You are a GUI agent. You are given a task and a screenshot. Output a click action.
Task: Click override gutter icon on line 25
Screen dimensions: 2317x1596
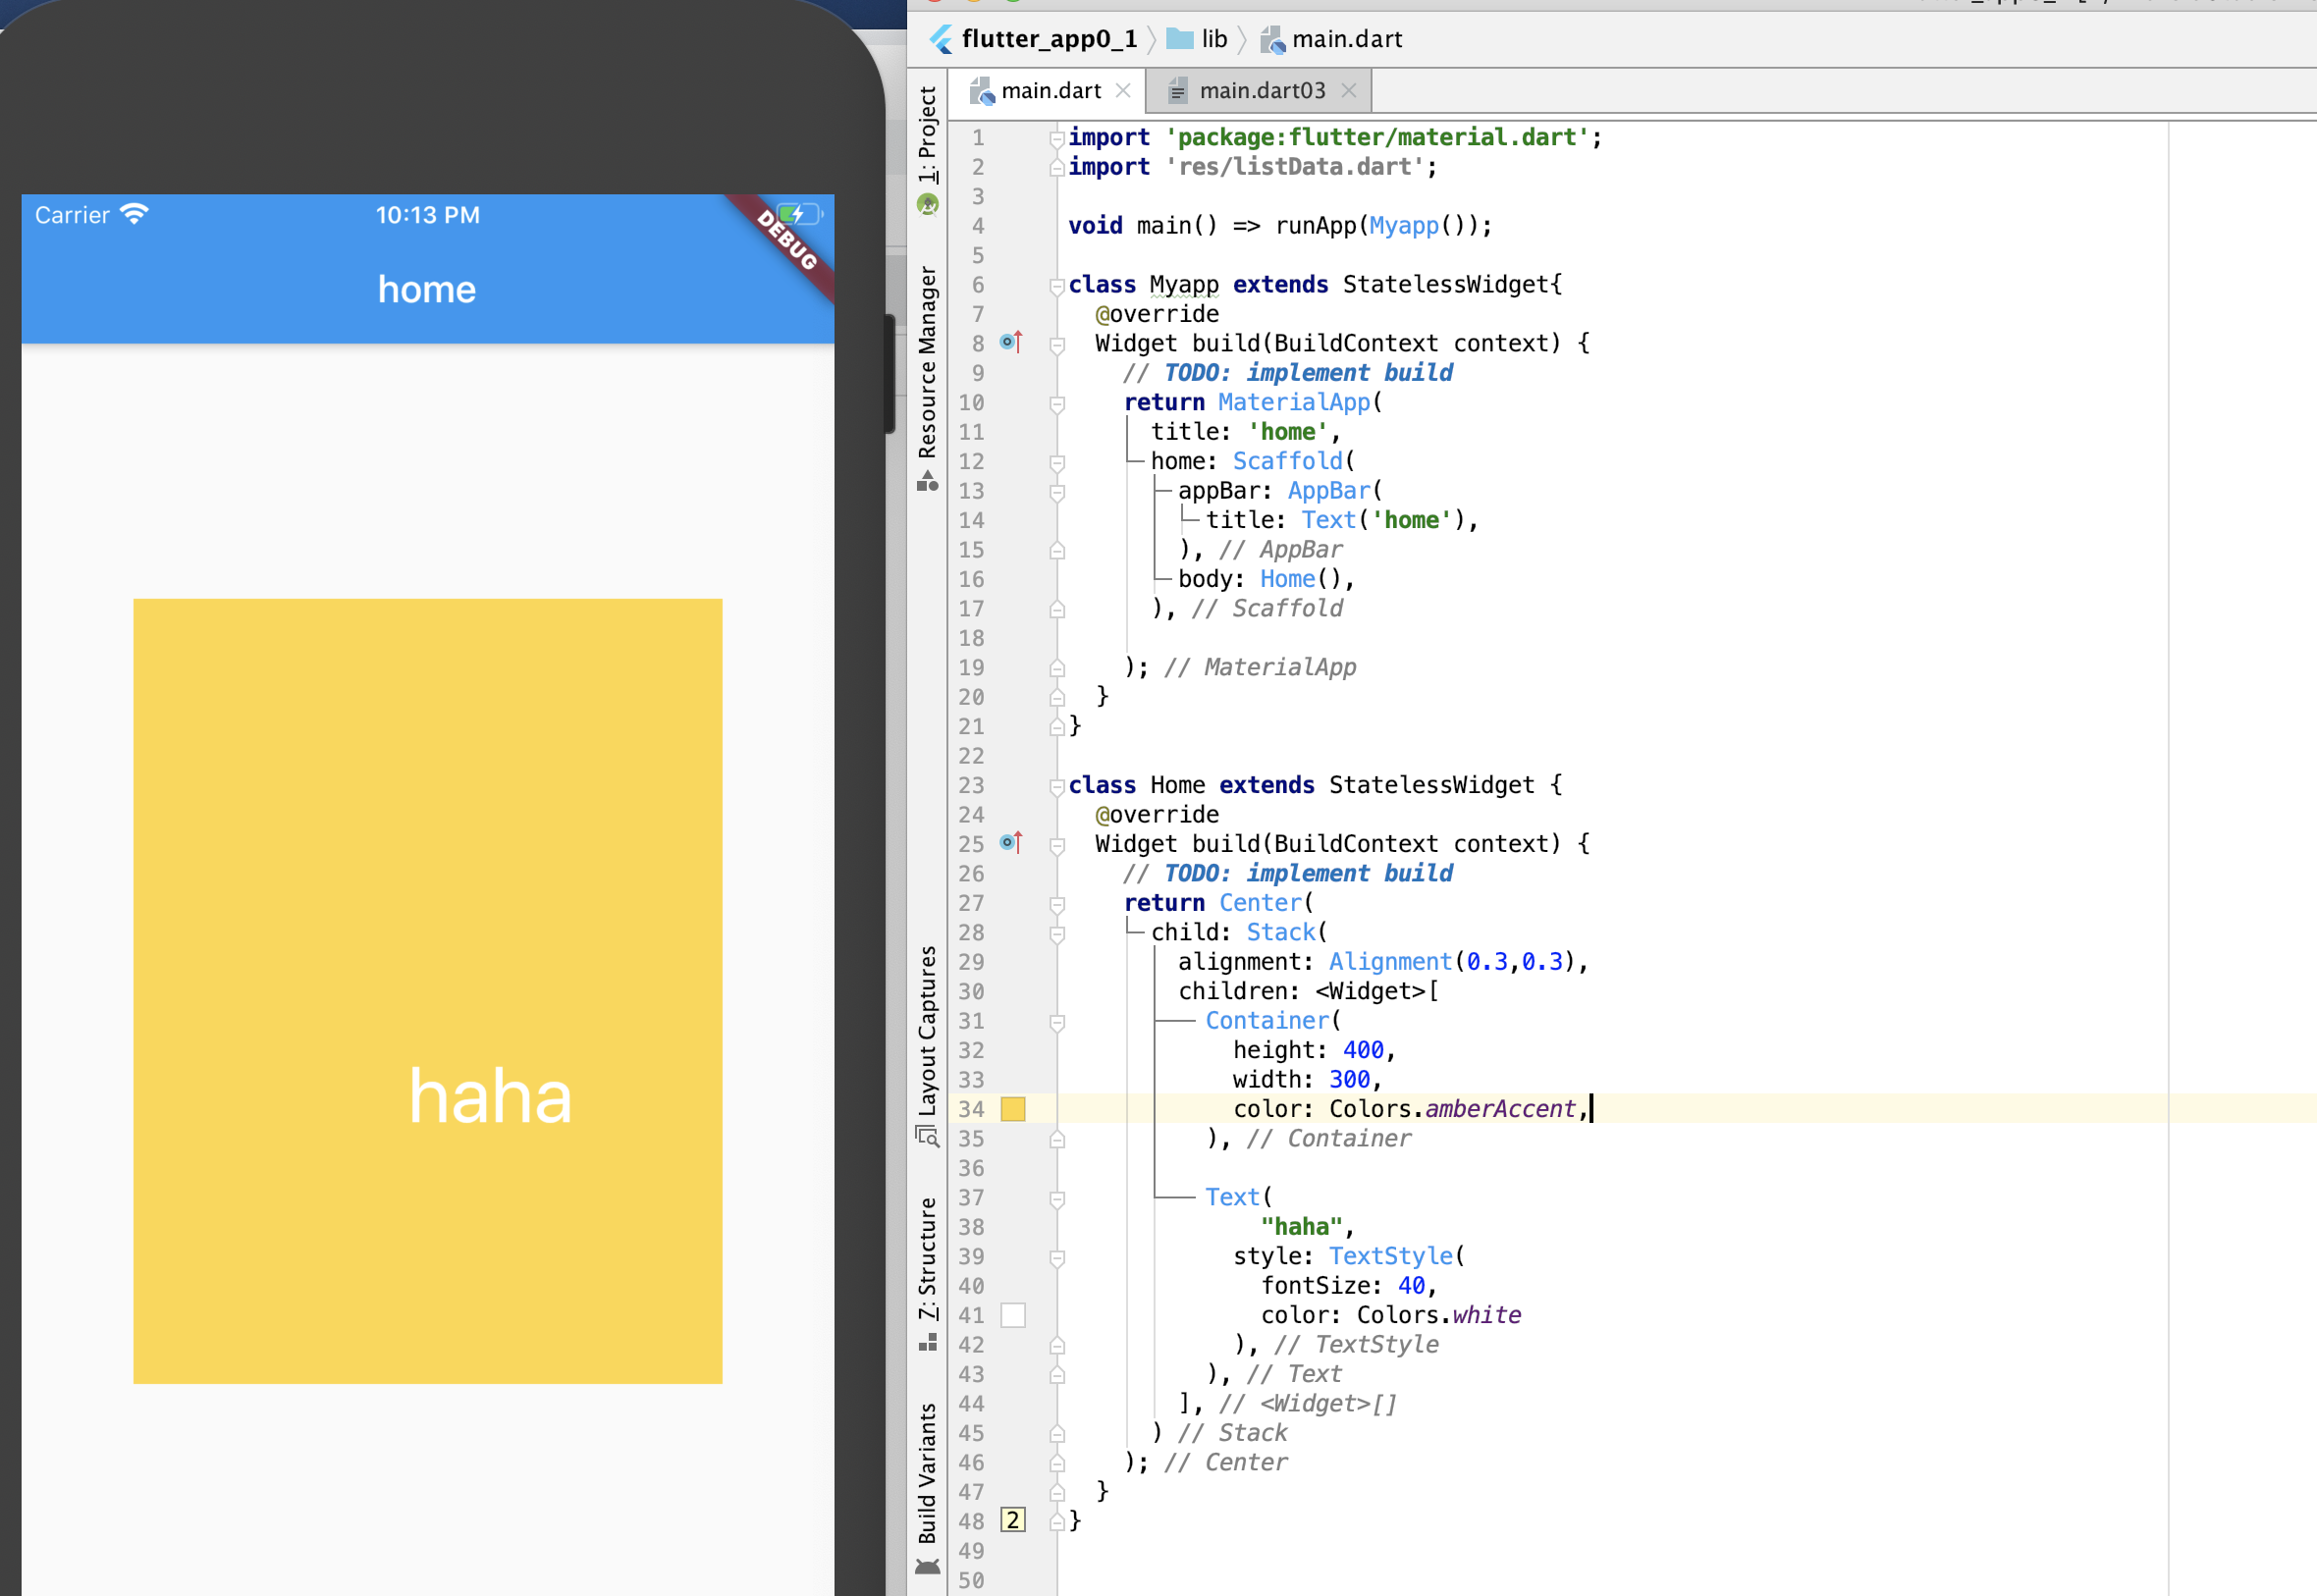[1011, 843]
